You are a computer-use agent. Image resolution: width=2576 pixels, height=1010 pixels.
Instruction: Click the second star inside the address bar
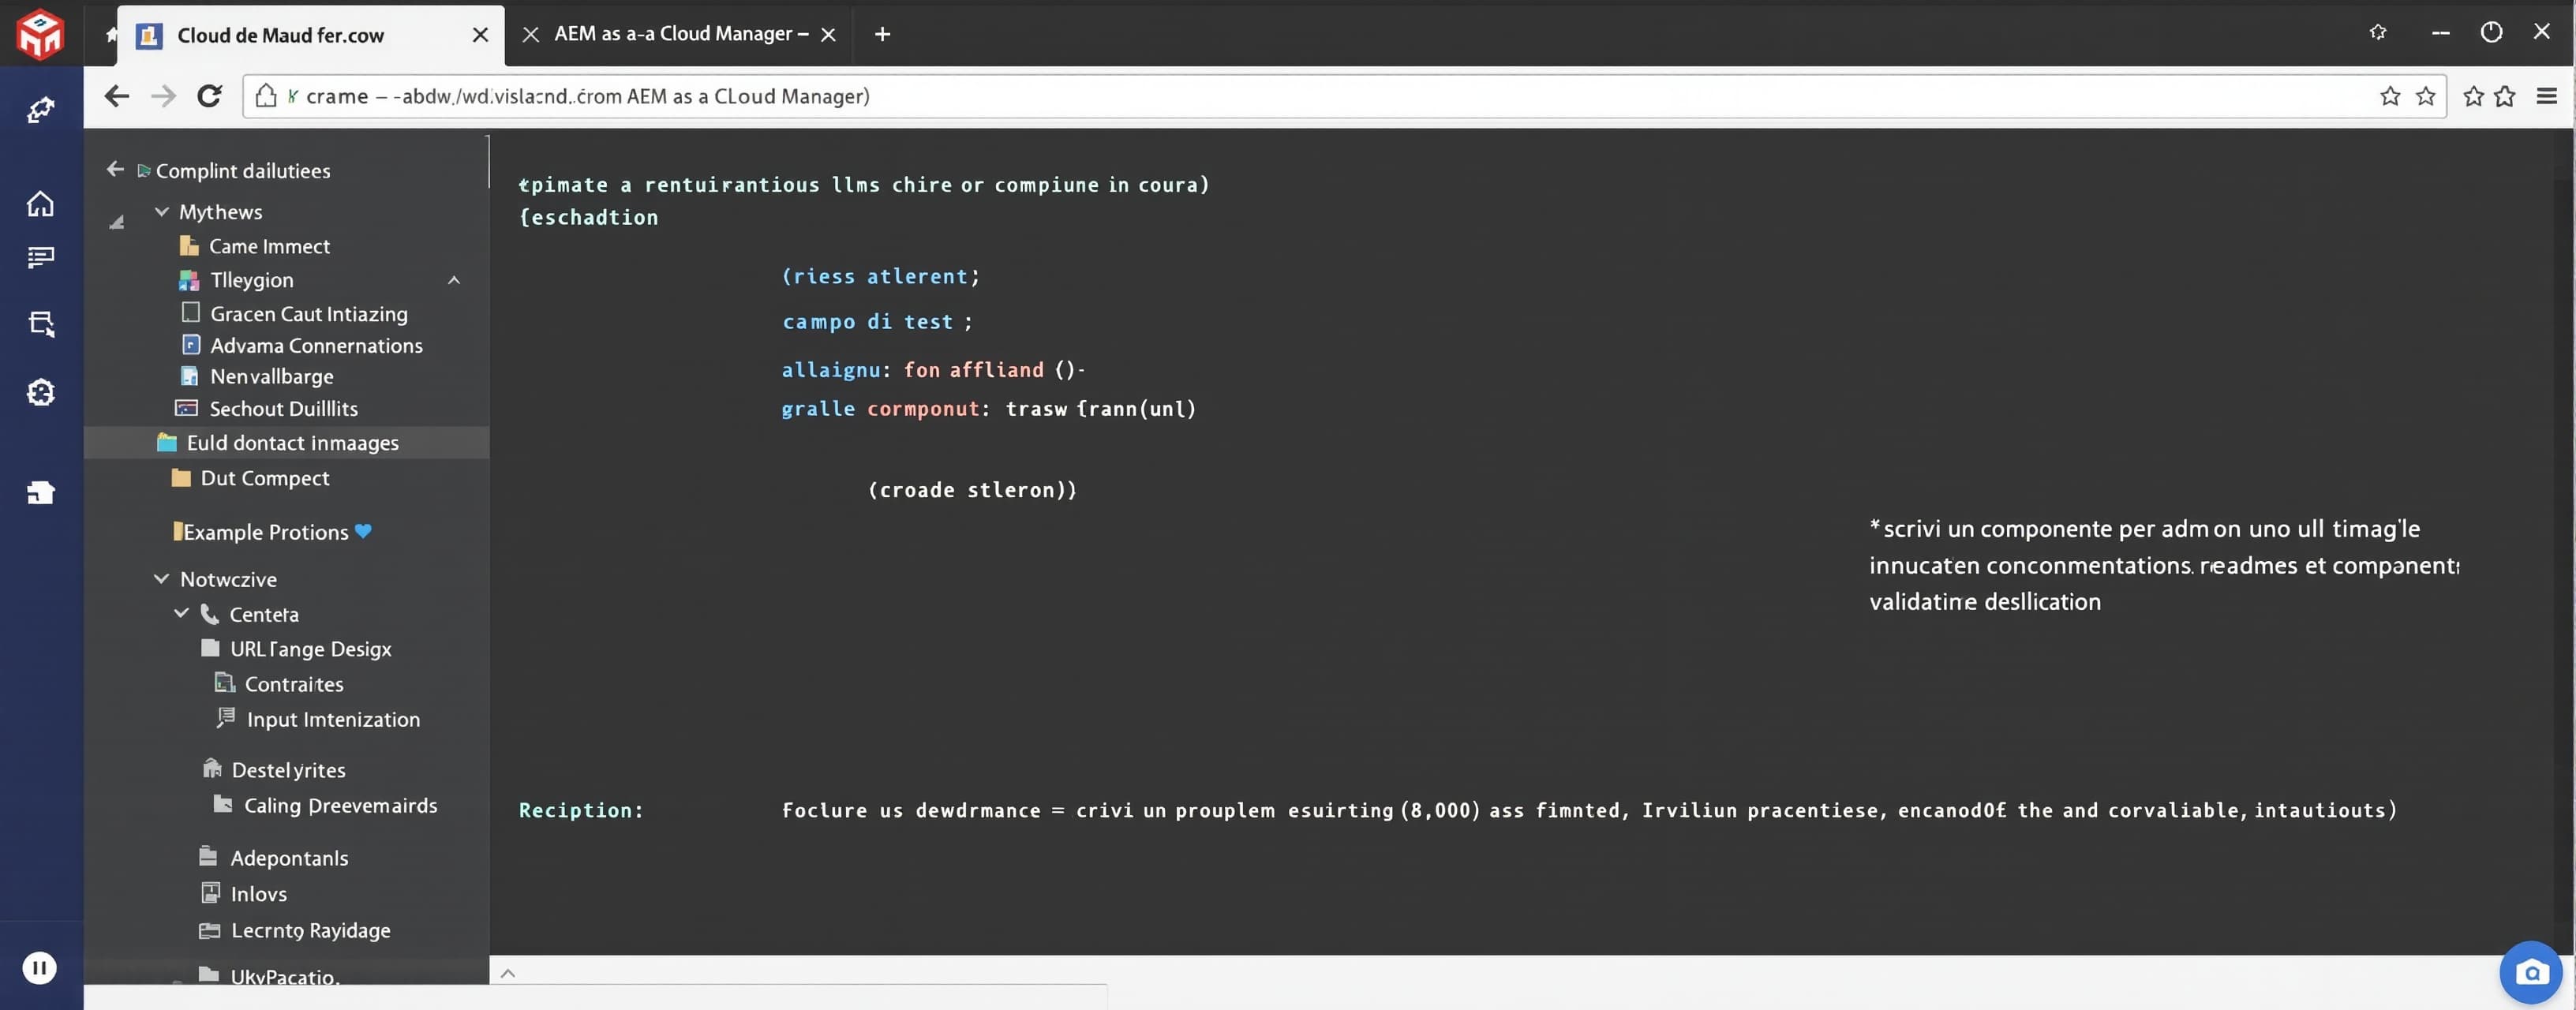pos(2425,96)
